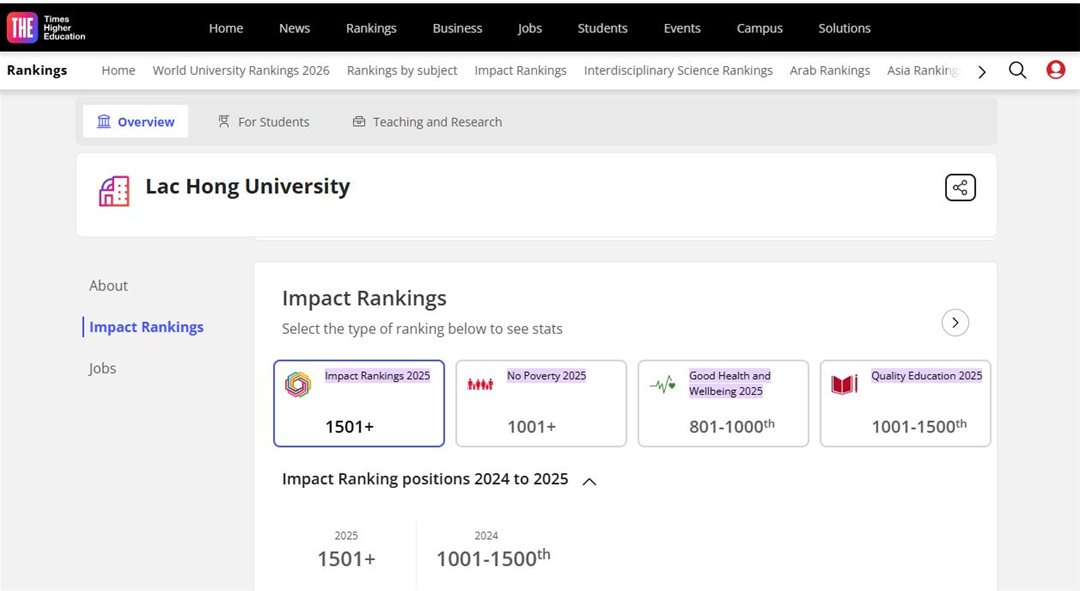
Task: Click the Impact Rankings 2025 colorful ring icon
Action: (x=298, y=384)
